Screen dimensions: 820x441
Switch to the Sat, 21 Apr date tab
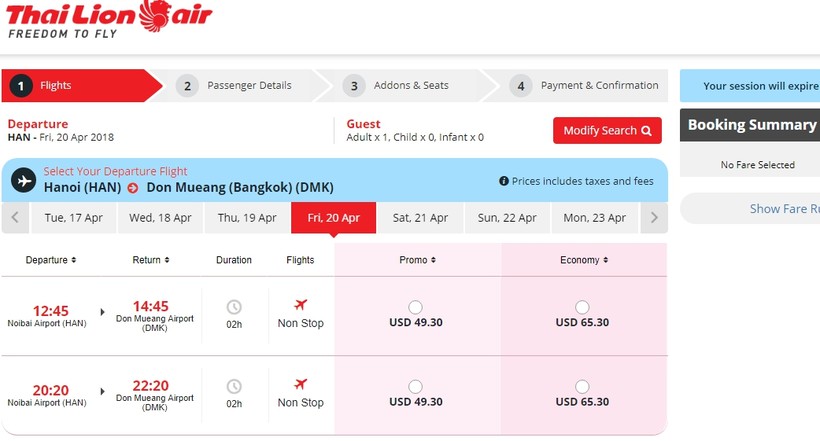click(x=420, y=218)
